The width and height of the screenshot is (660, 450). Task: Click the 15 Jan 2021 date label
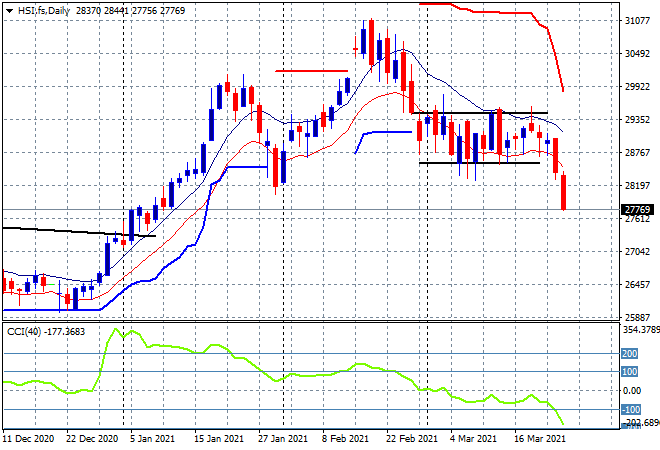click(219, 439)
